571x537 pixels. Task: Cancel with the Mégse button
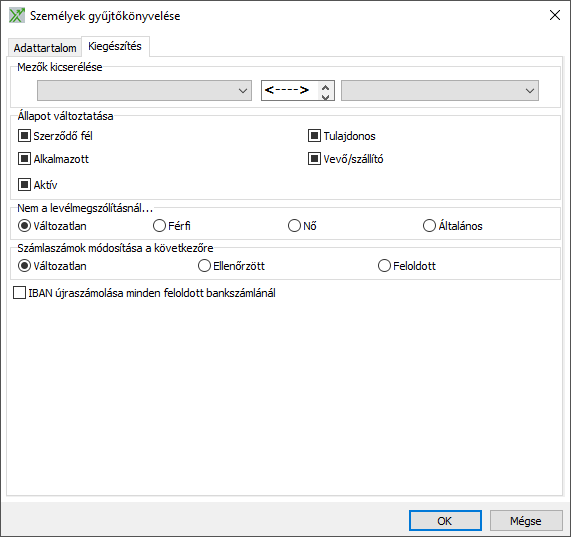(x=526, y=521)
